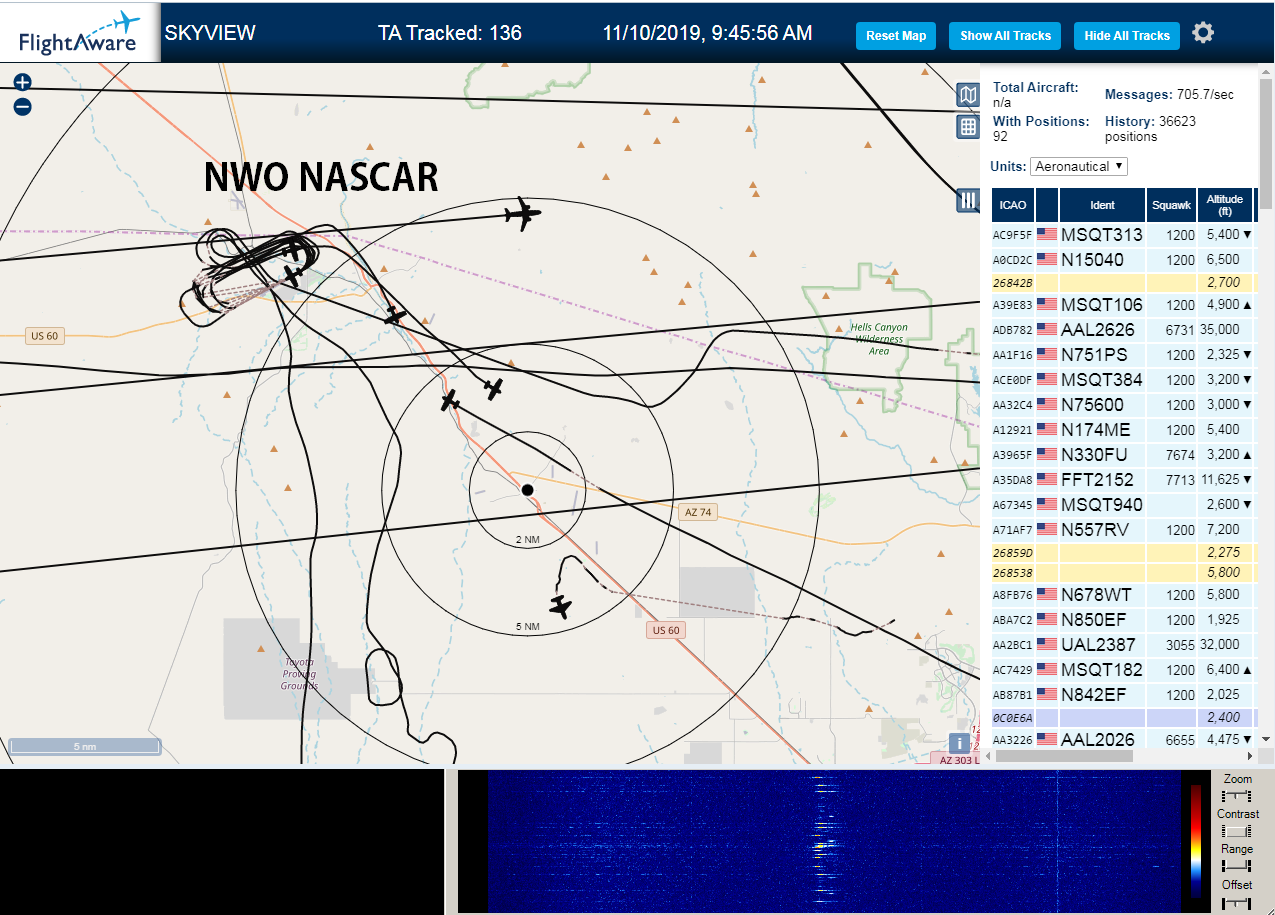This screenshot has height=915, width=1275.
Task: Click the US flag in the N842EF row
Action: (1047, 694)
